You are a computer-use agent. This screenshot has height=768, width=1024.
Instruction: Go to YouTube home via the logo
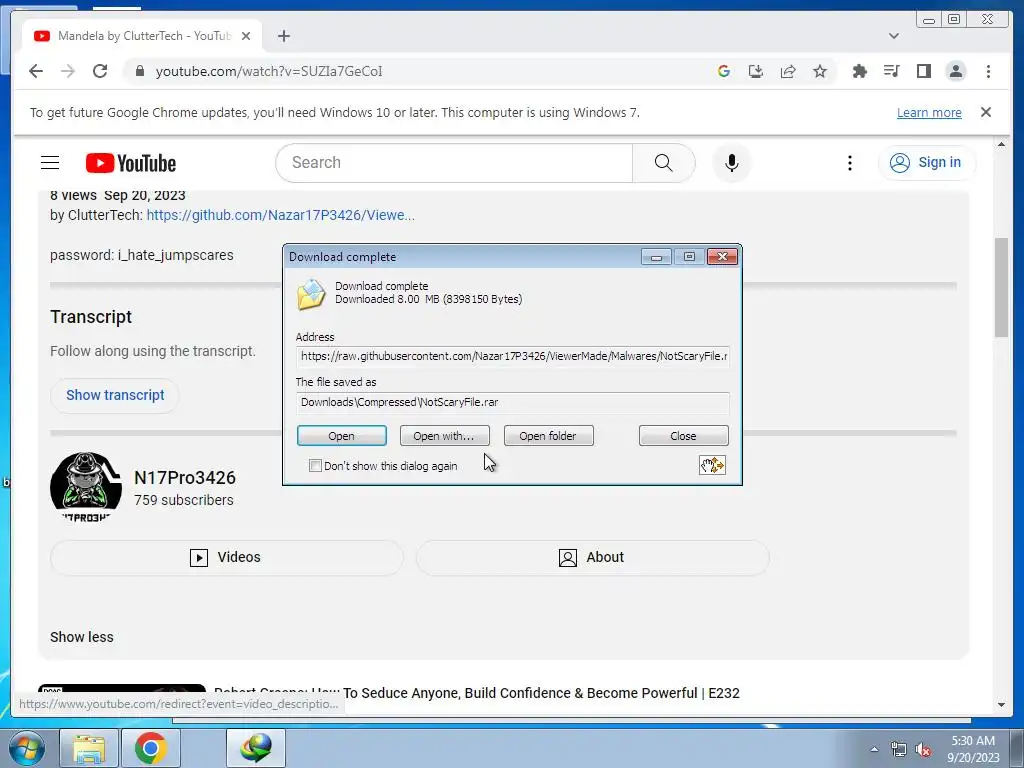(131, 163)
